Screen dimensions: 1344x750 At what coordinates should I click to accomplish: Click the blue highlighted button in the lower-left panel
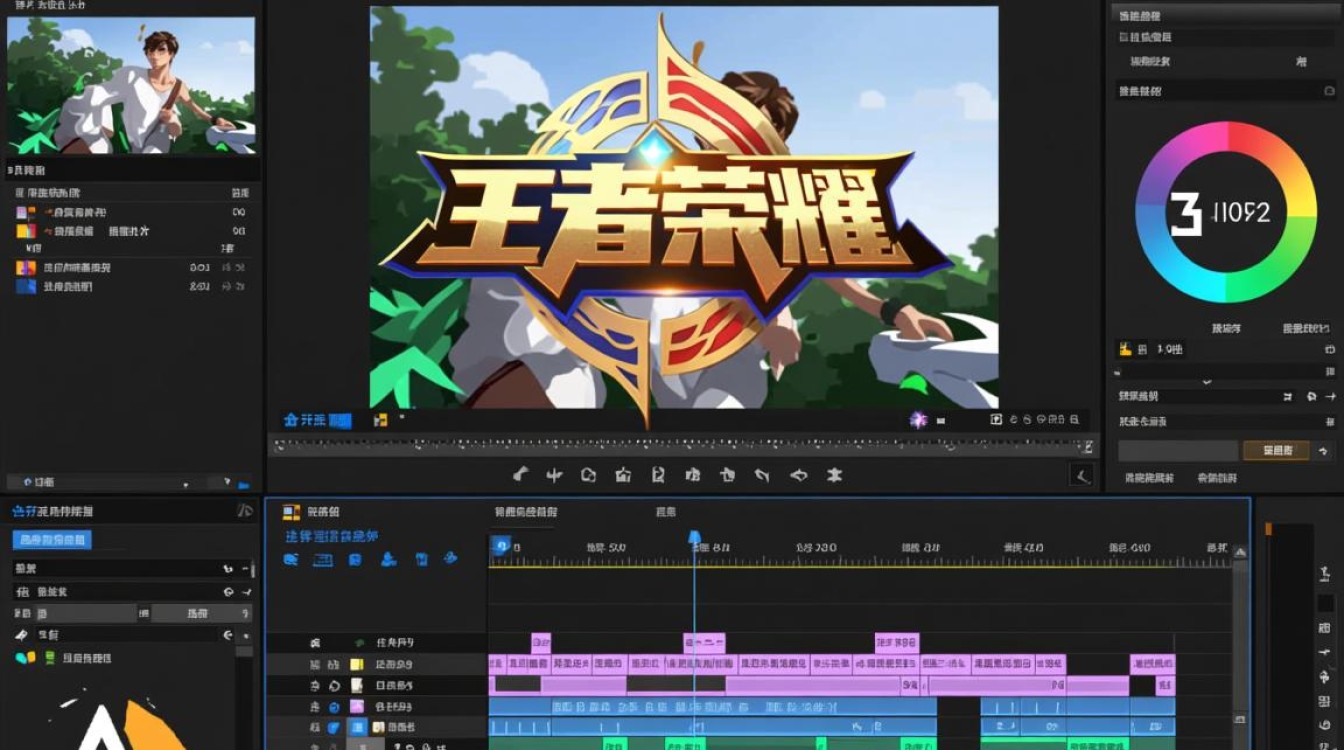(52, 540)
